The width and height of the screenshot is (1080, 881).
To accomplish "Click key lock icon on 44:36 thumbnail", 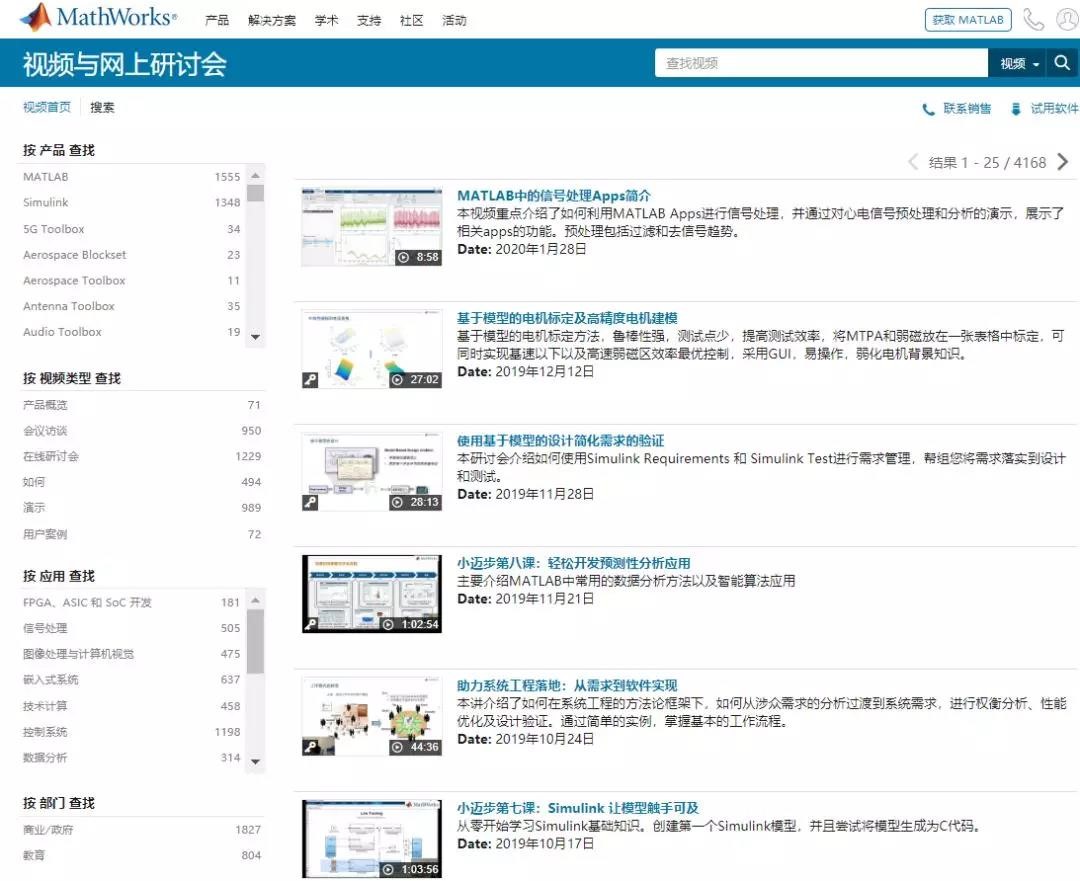I will point(311,747).
